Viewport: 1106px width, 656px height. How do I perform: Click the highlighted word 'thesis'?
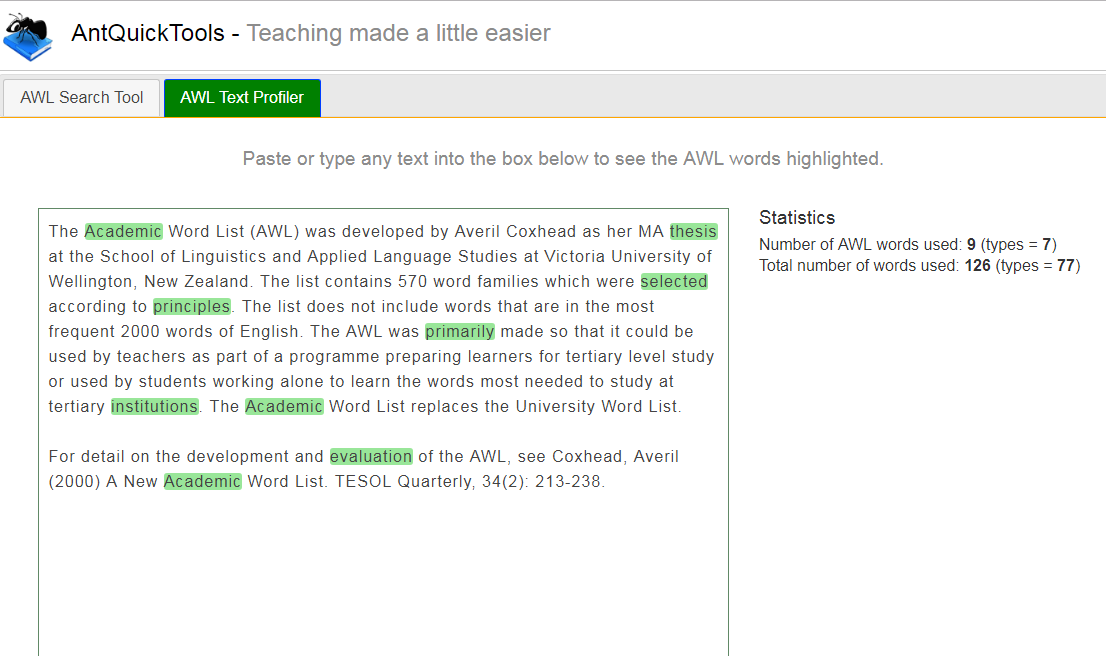pyautogui.click(x=693, y=232)
